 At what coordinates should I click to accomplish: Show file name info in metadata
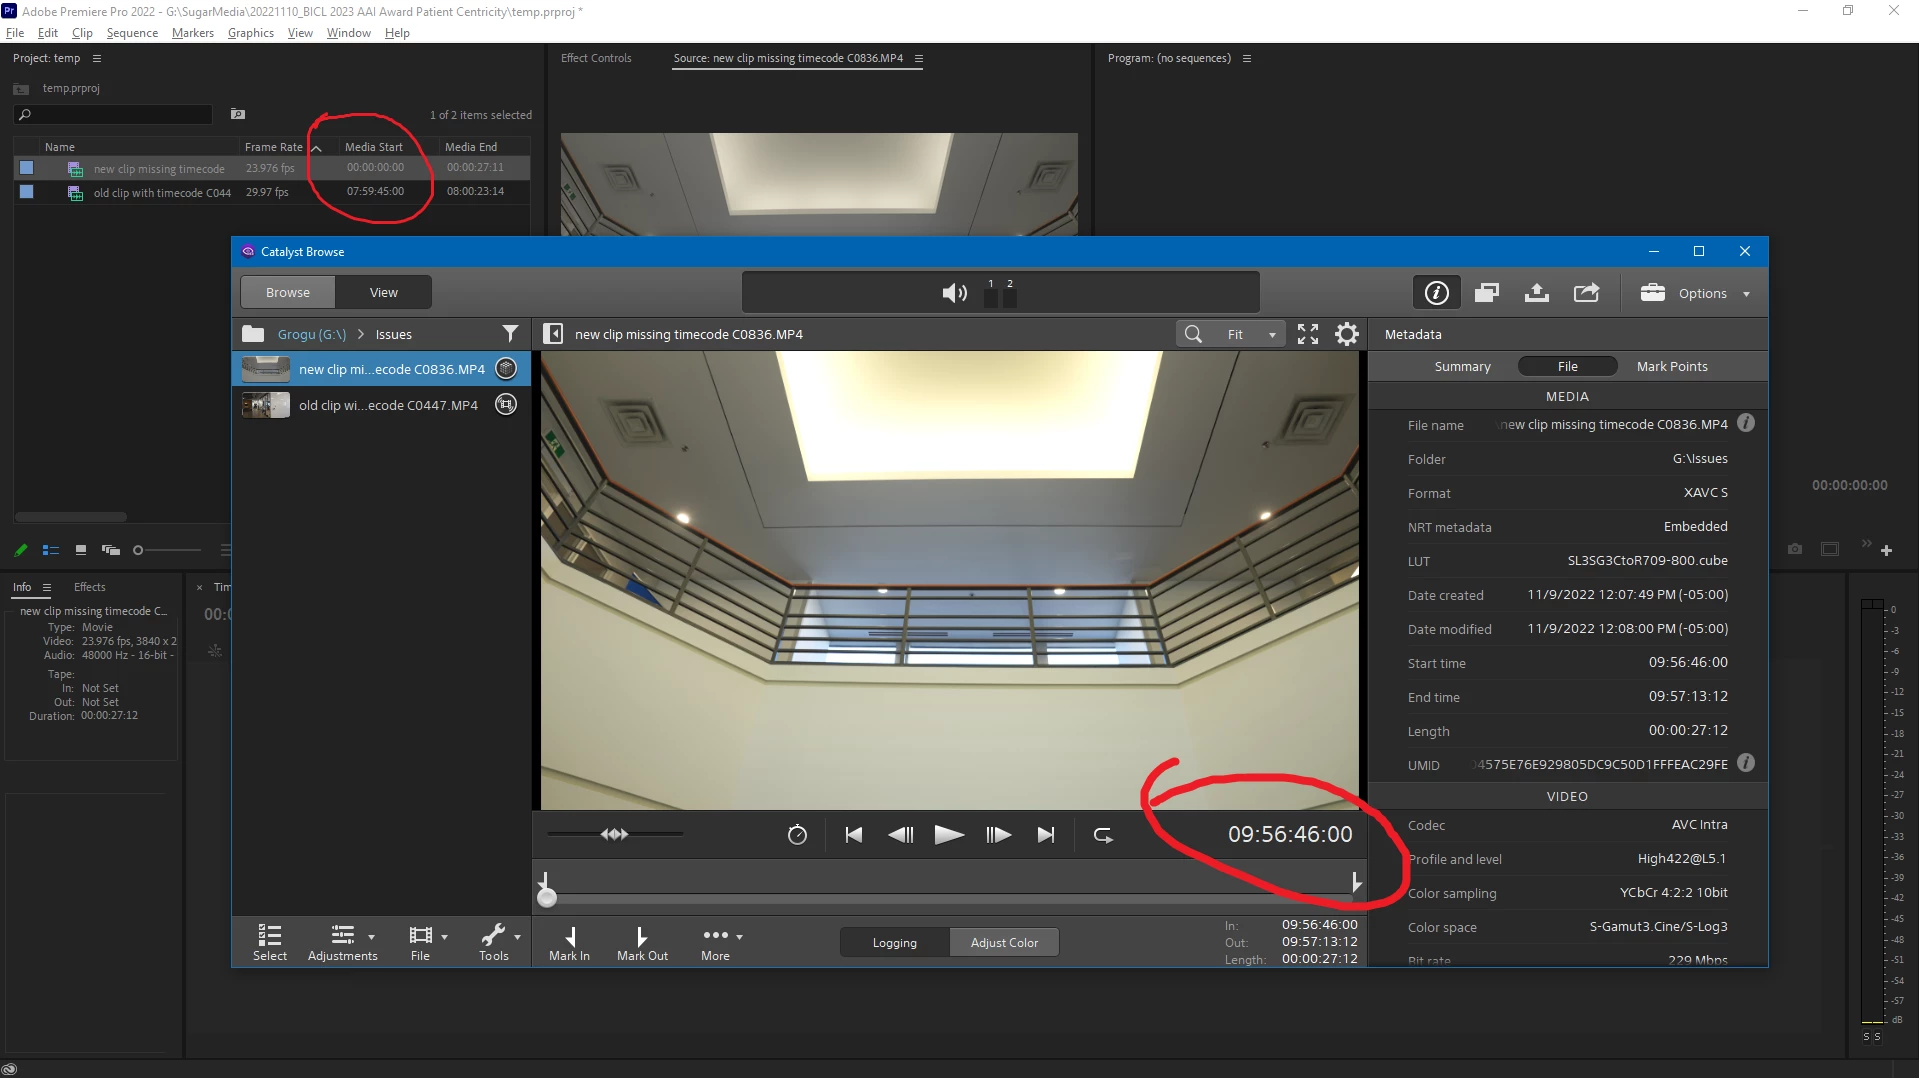pos(1746,423)
